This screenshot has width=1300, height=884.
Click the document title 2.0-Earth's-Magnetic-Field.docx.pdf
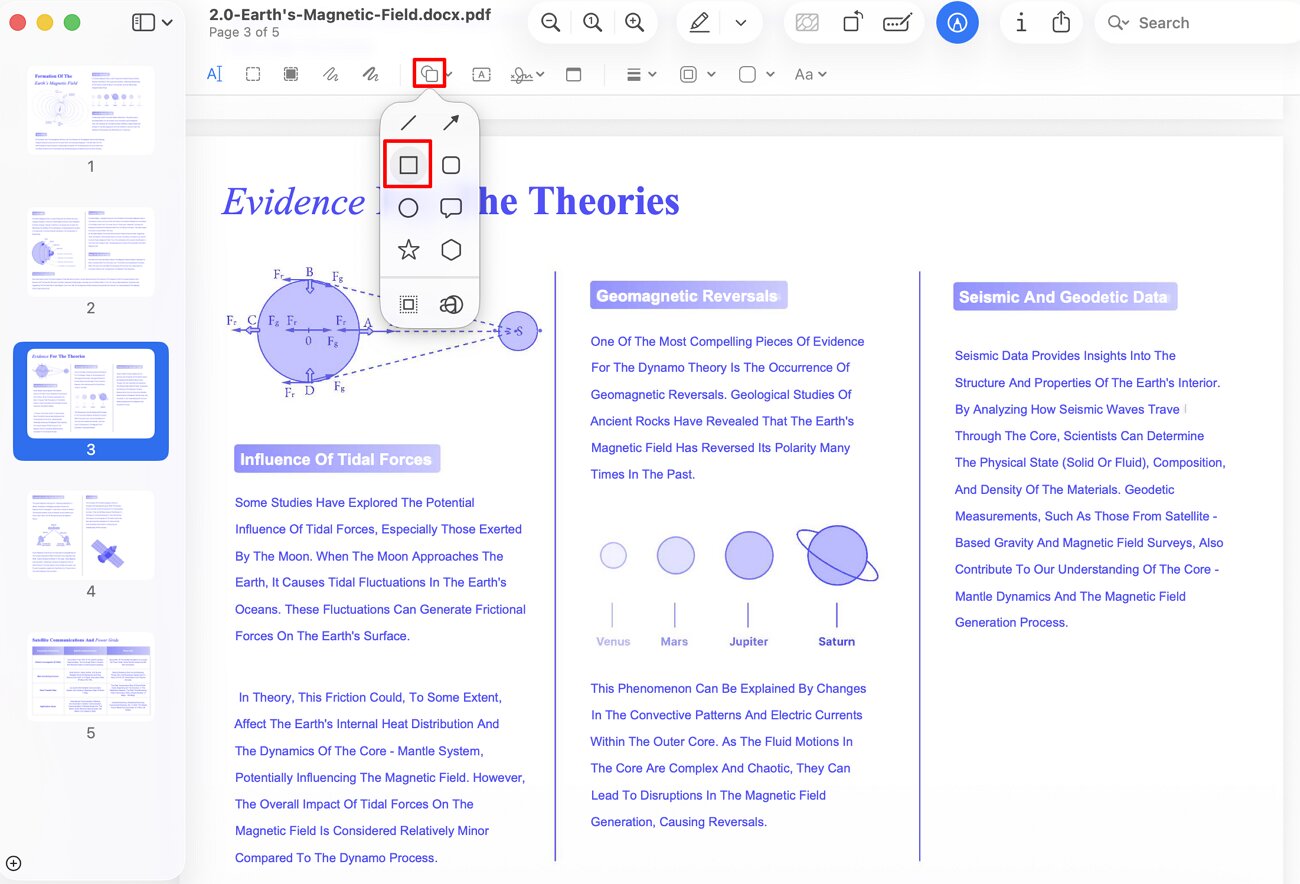pos(350,14)
